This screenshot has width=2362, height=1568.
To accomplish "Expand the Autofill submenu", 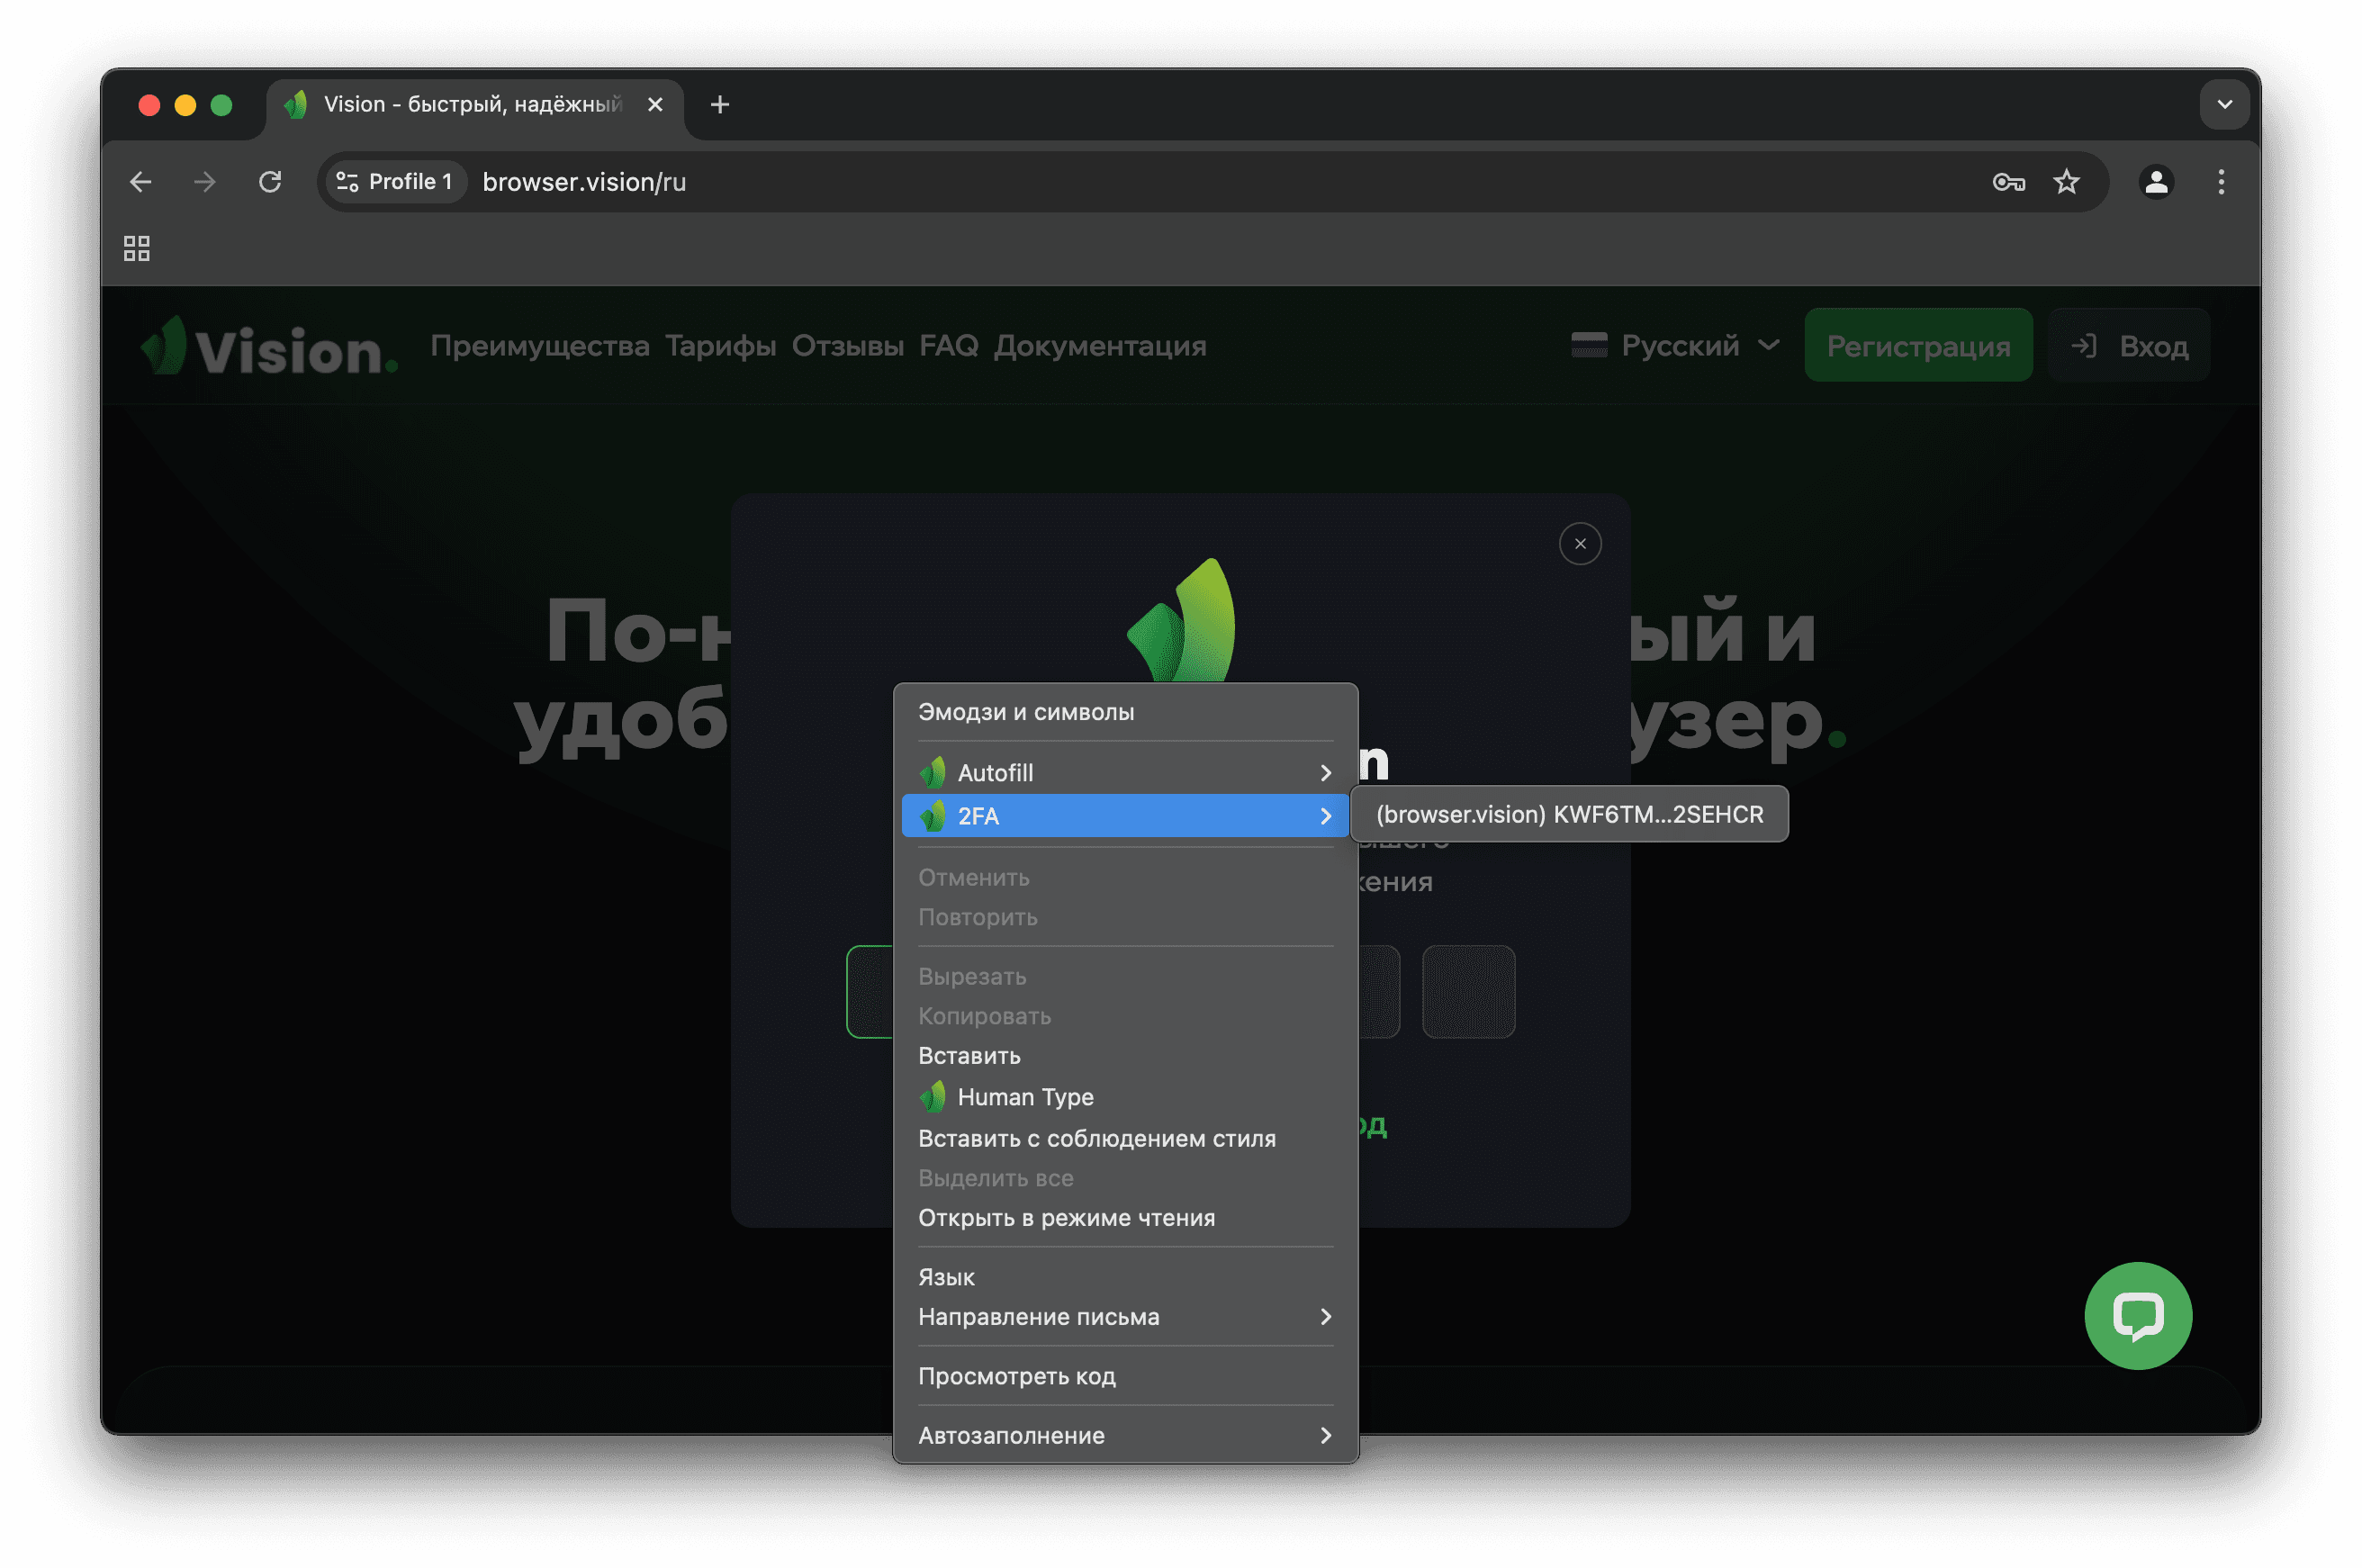I will (x=1124, y=773).
